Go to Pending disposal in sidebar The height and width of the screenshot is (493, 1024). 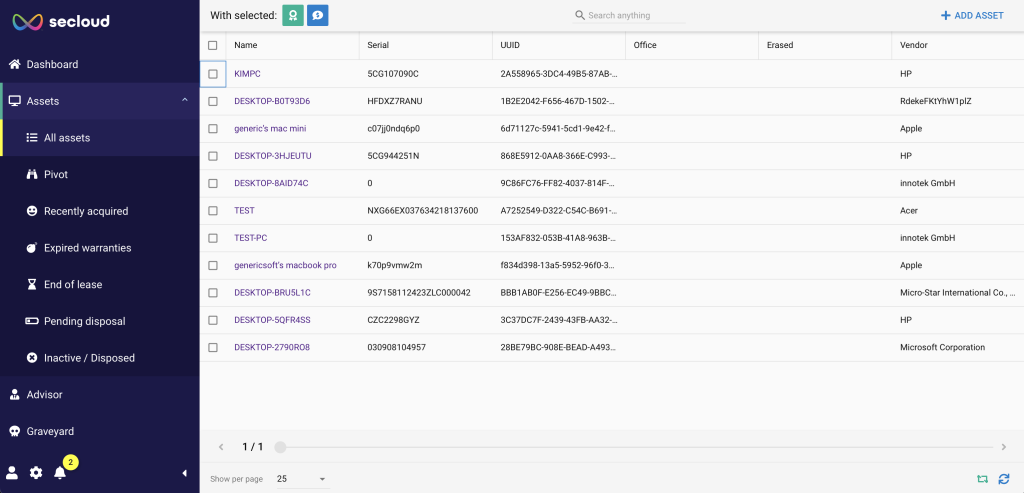tap(84, 321)
